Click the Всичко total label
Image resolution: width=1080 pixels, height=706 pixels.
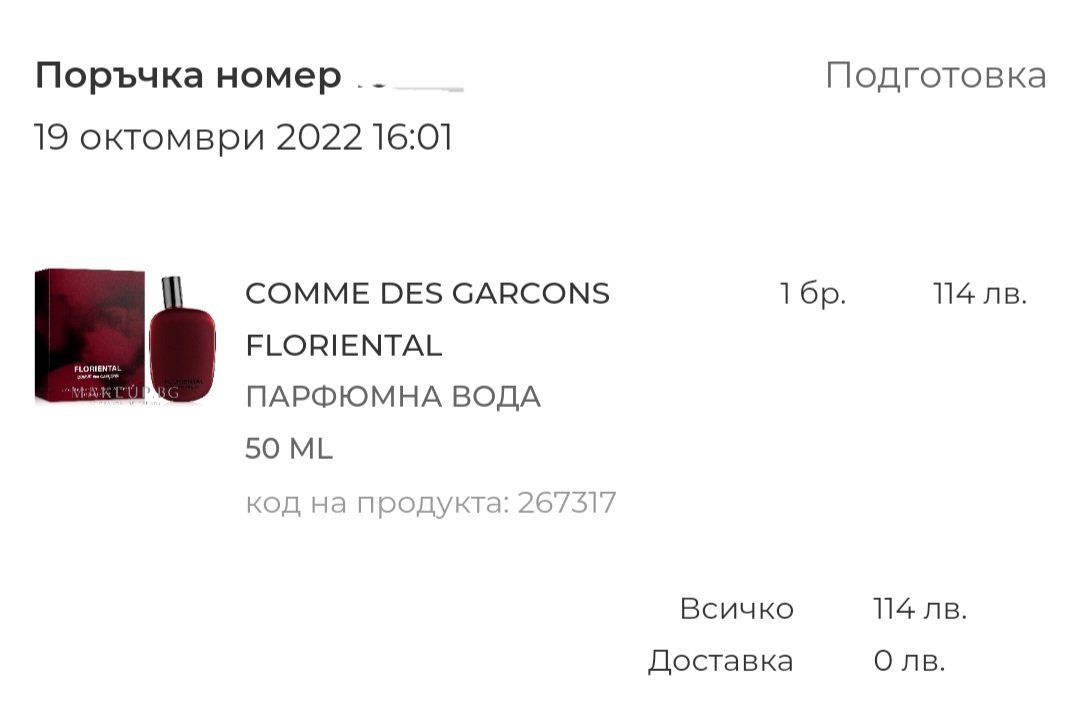[736, 609]
